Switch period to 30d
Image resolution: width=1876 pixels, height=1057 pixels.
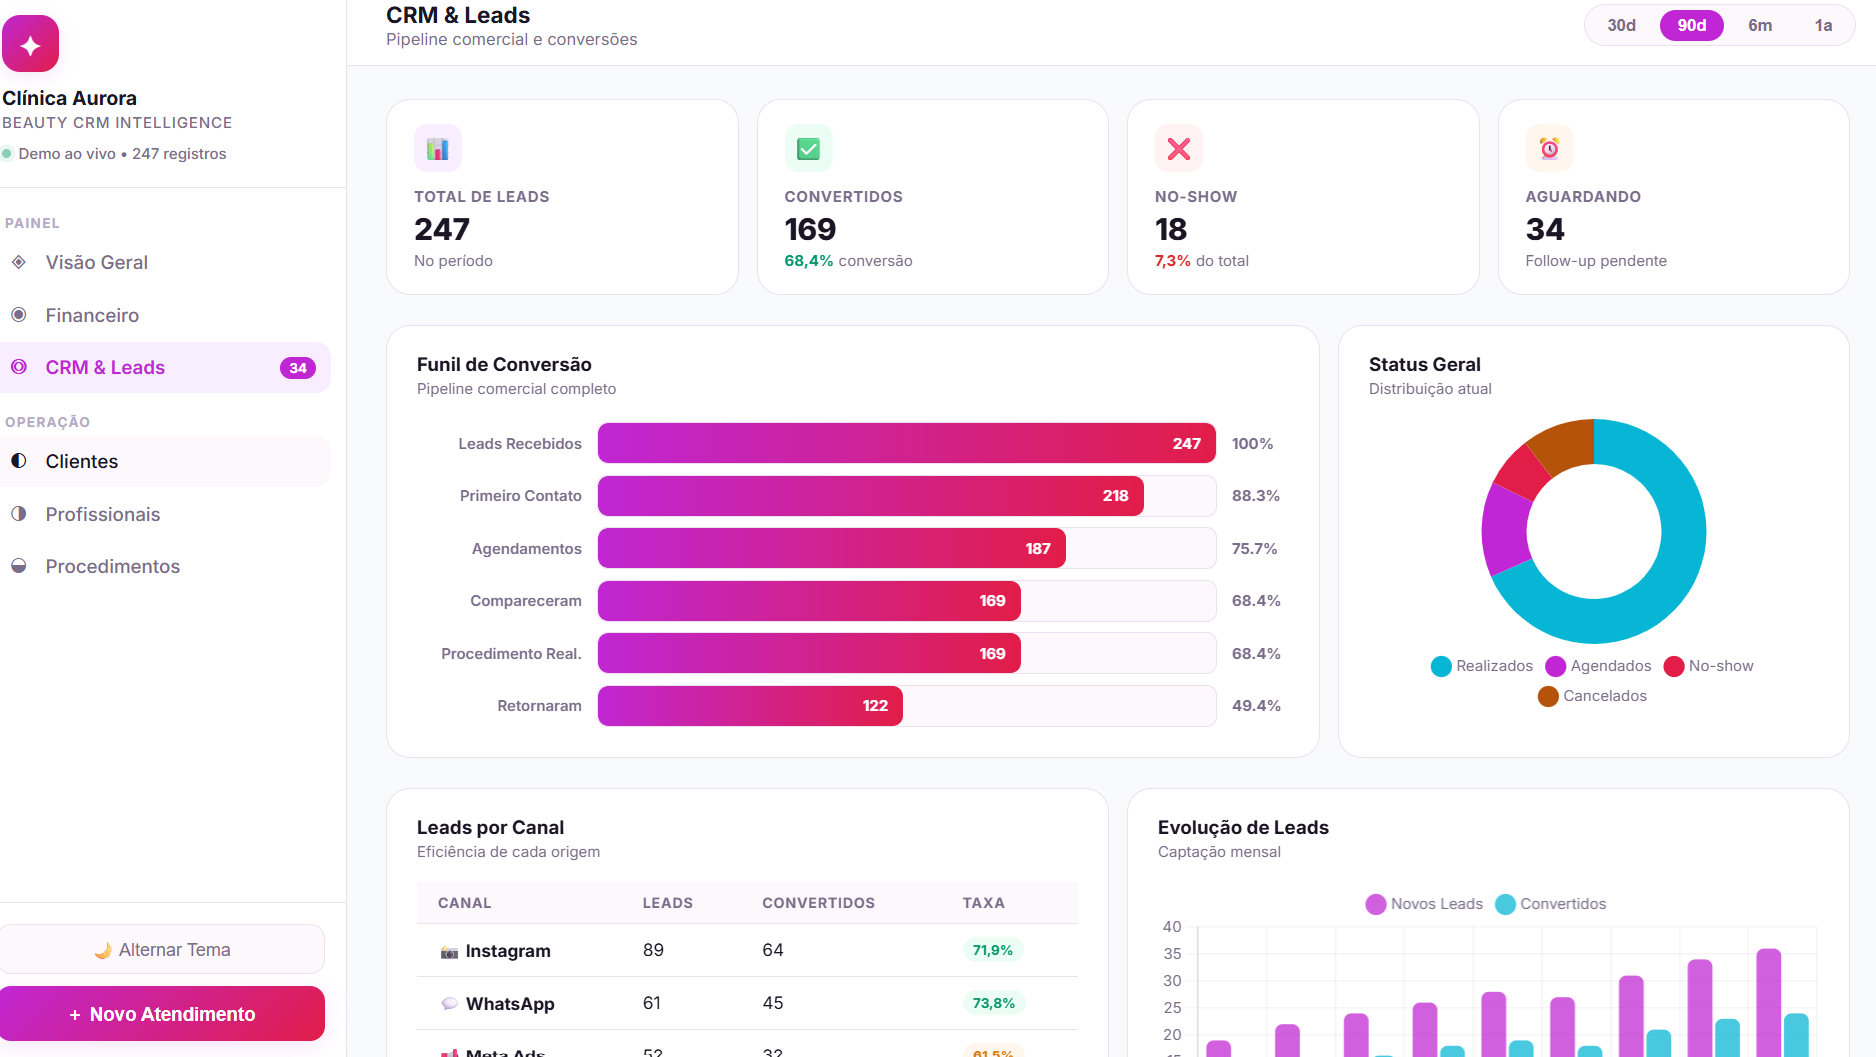[x=1621, y=25]
